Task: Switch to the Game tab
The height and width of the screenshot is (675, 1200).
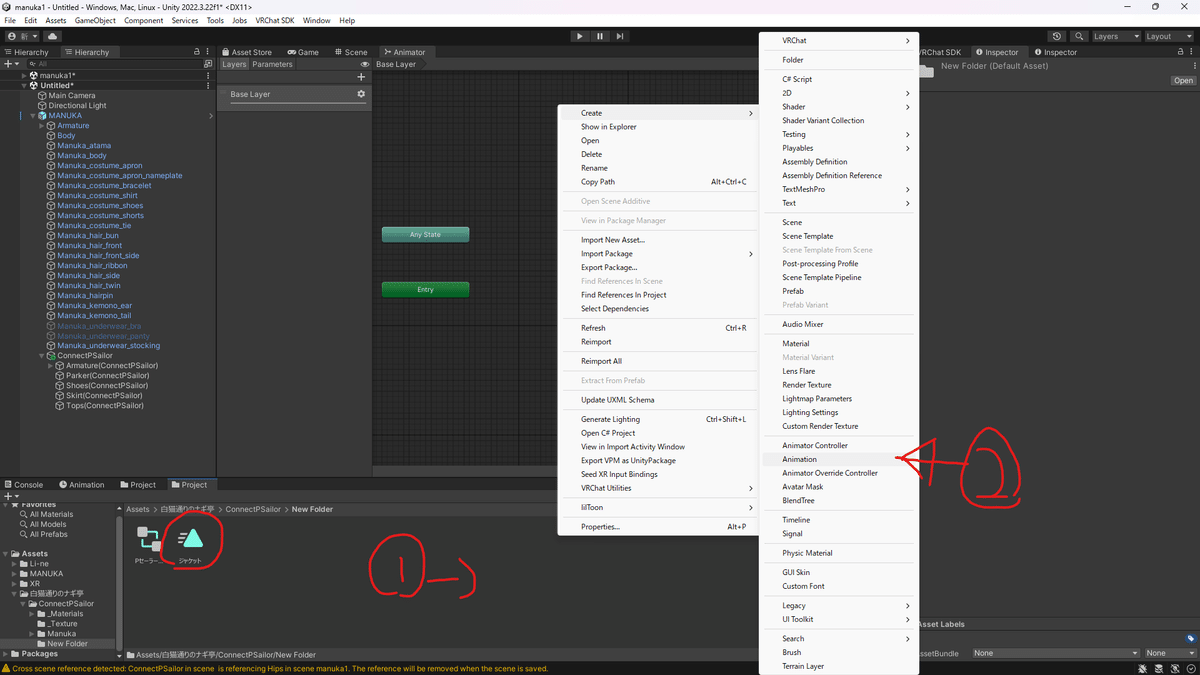Action: pyautogui.click(x=303, y=52)
